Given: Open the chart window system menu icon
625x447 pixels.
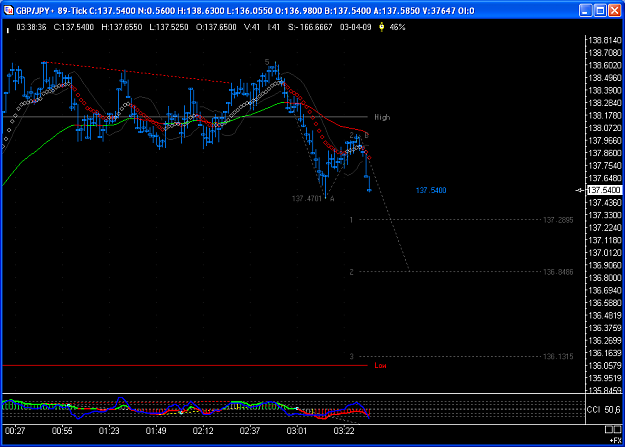Looking at the screenshot, I should (x=8, y=10).
